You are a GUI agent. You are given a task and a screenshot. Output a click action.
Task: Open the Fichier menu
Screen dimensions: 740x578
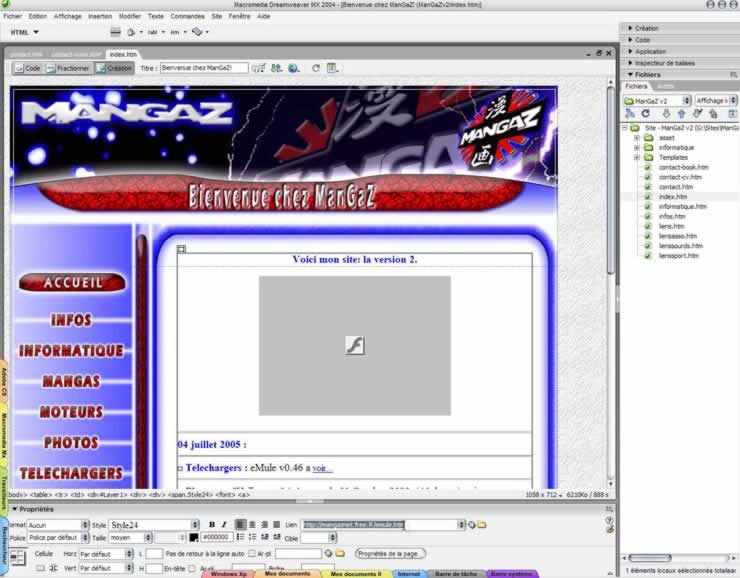[x=13, y=16]
